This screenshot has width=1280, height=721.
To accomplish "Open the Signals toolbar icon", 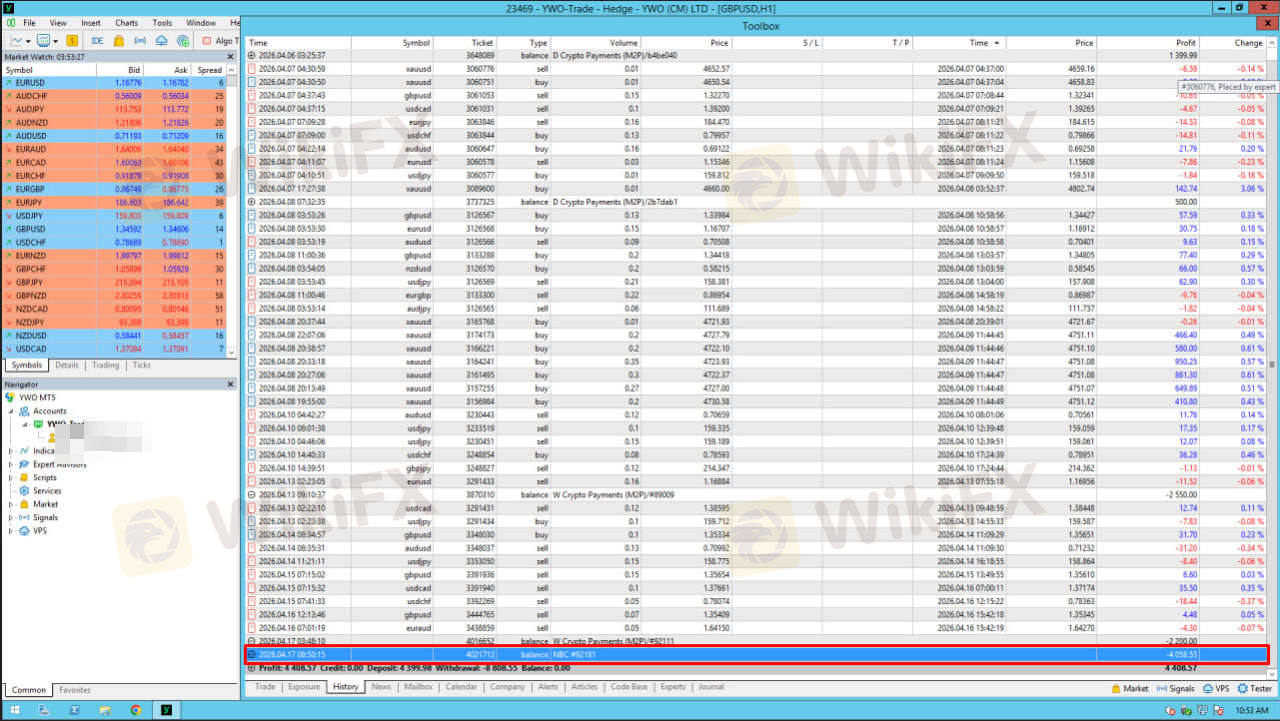I will click(x=140, y=41).
